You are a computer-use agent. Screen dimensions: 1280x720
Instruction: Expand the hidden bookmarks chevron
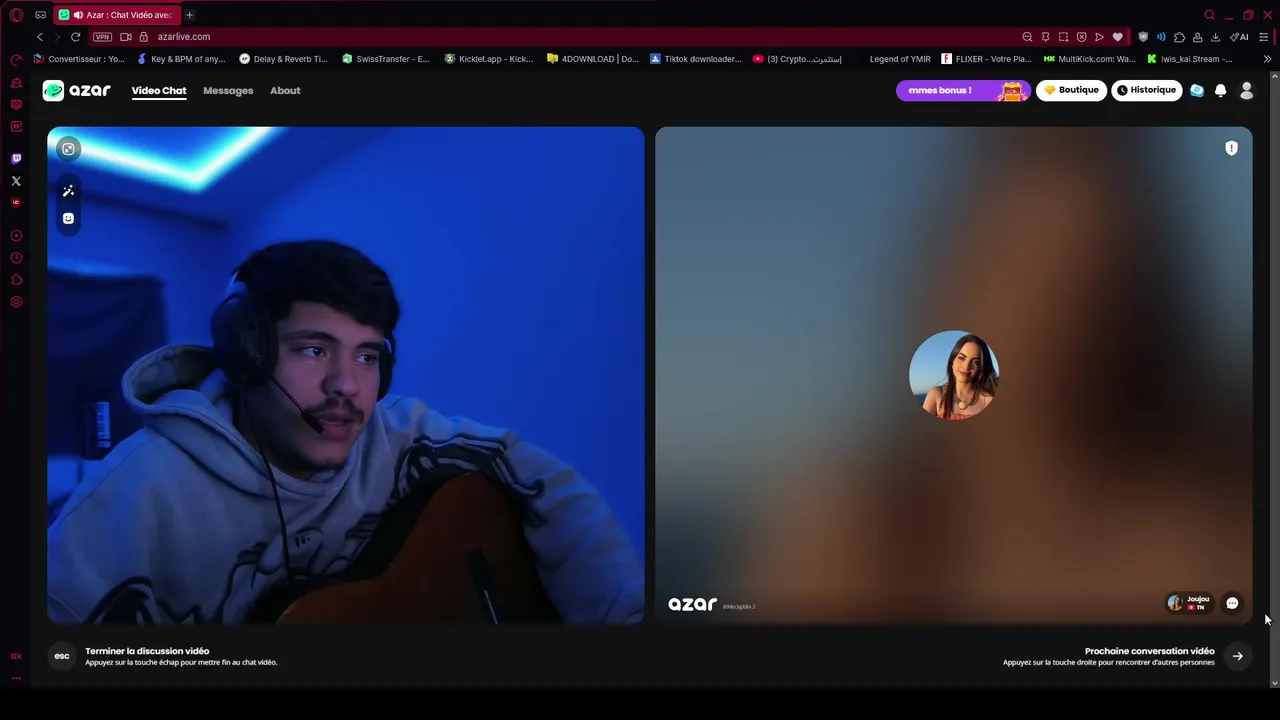point(1267,59)
